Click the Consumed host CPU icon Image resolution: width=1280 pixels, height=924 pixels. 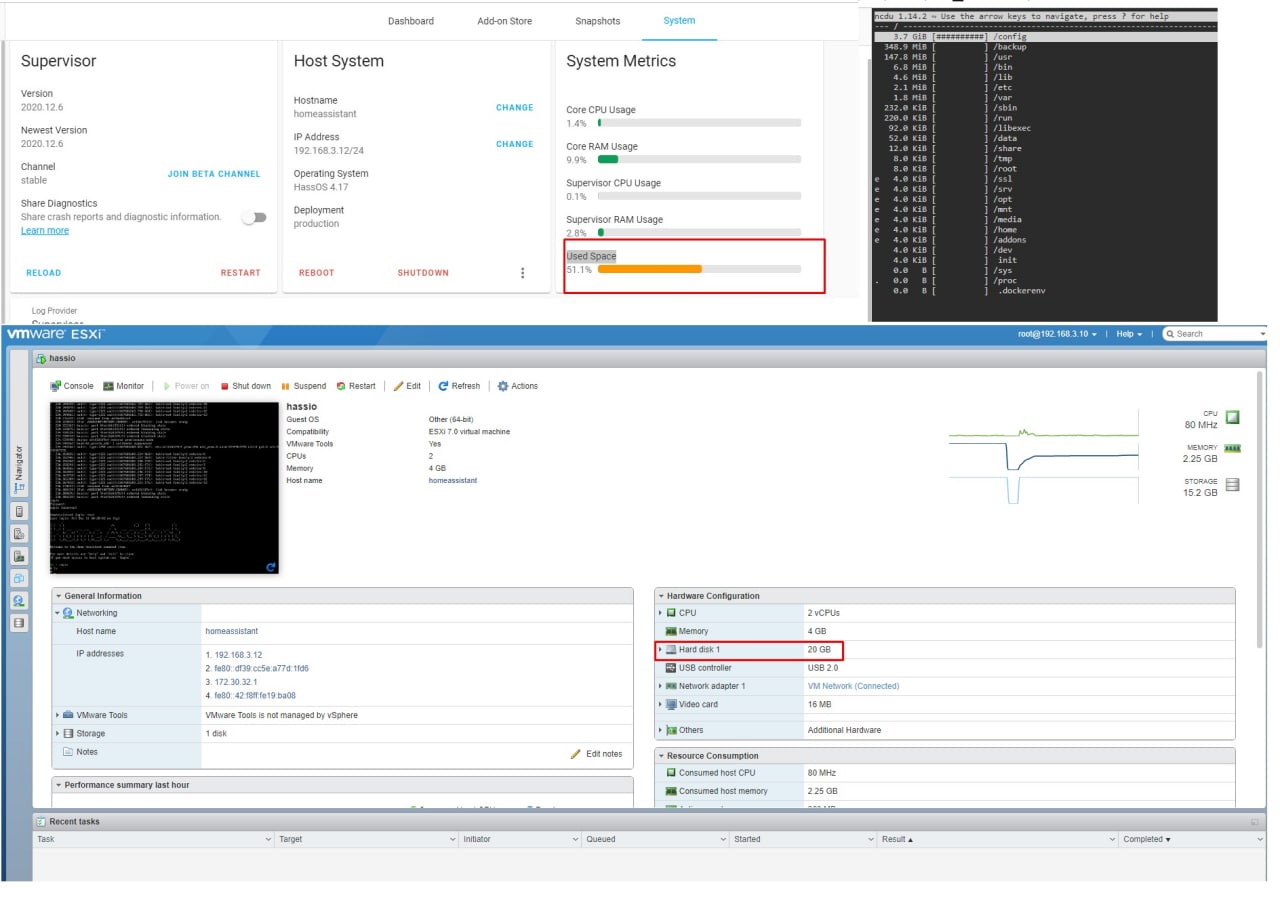pyautogui.click(x=671, y=773)
